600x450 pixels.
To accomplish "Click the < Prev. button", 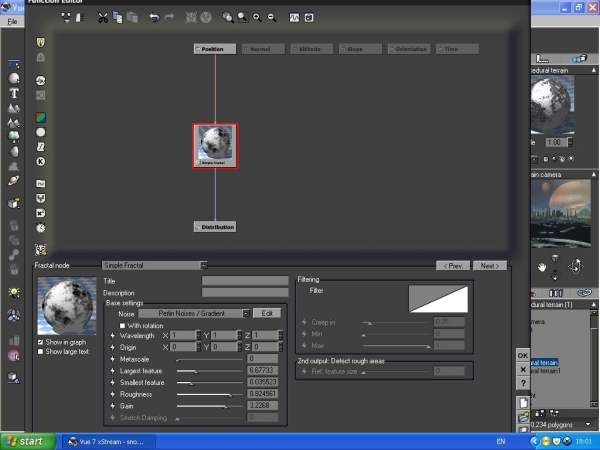I will click(x=453, y=266).
